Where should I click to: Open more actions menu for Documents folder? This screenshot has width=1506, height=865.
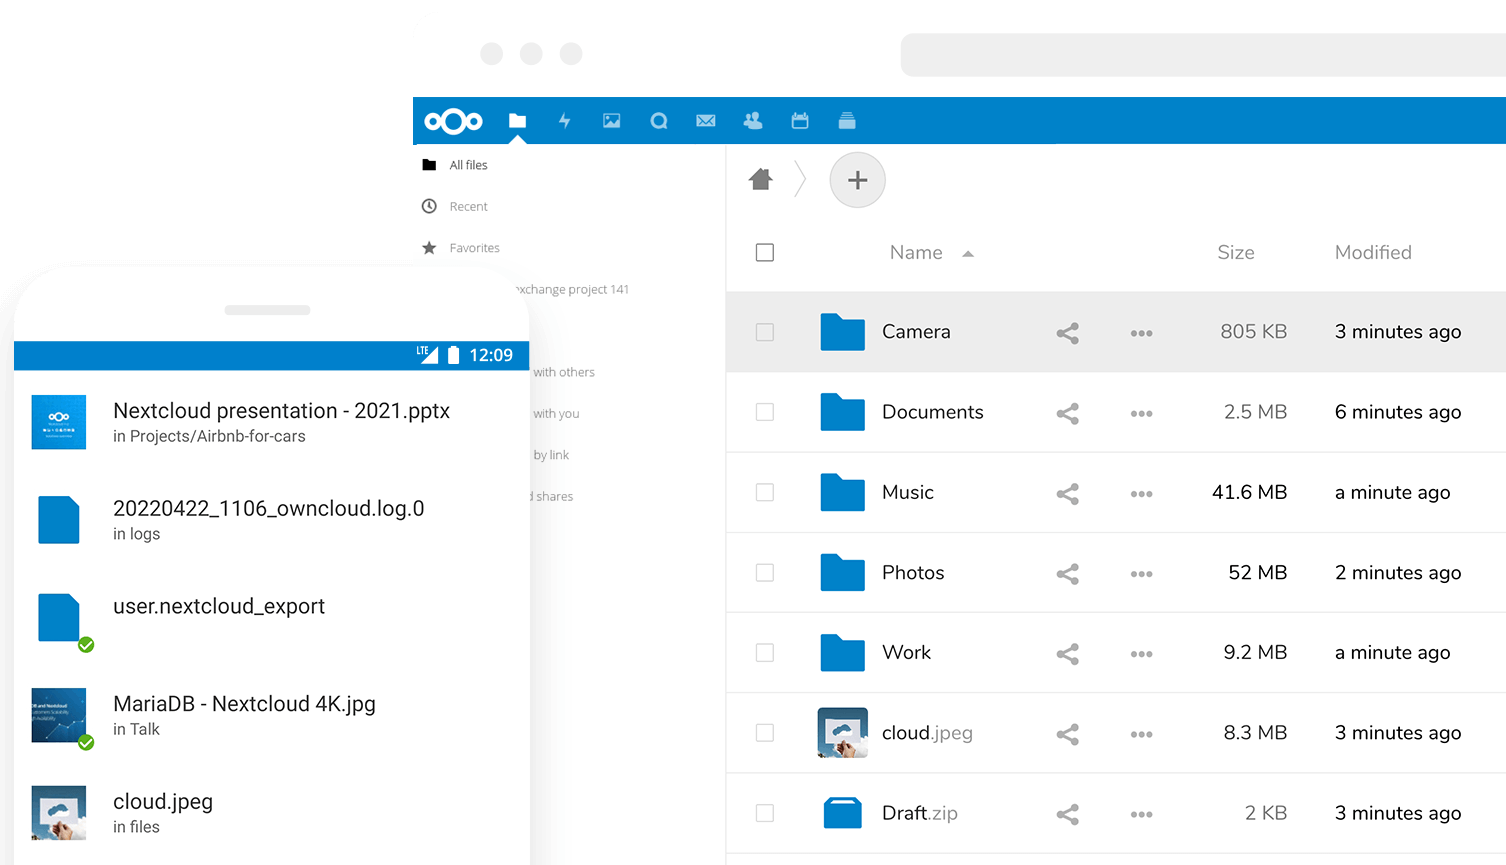1142,413
